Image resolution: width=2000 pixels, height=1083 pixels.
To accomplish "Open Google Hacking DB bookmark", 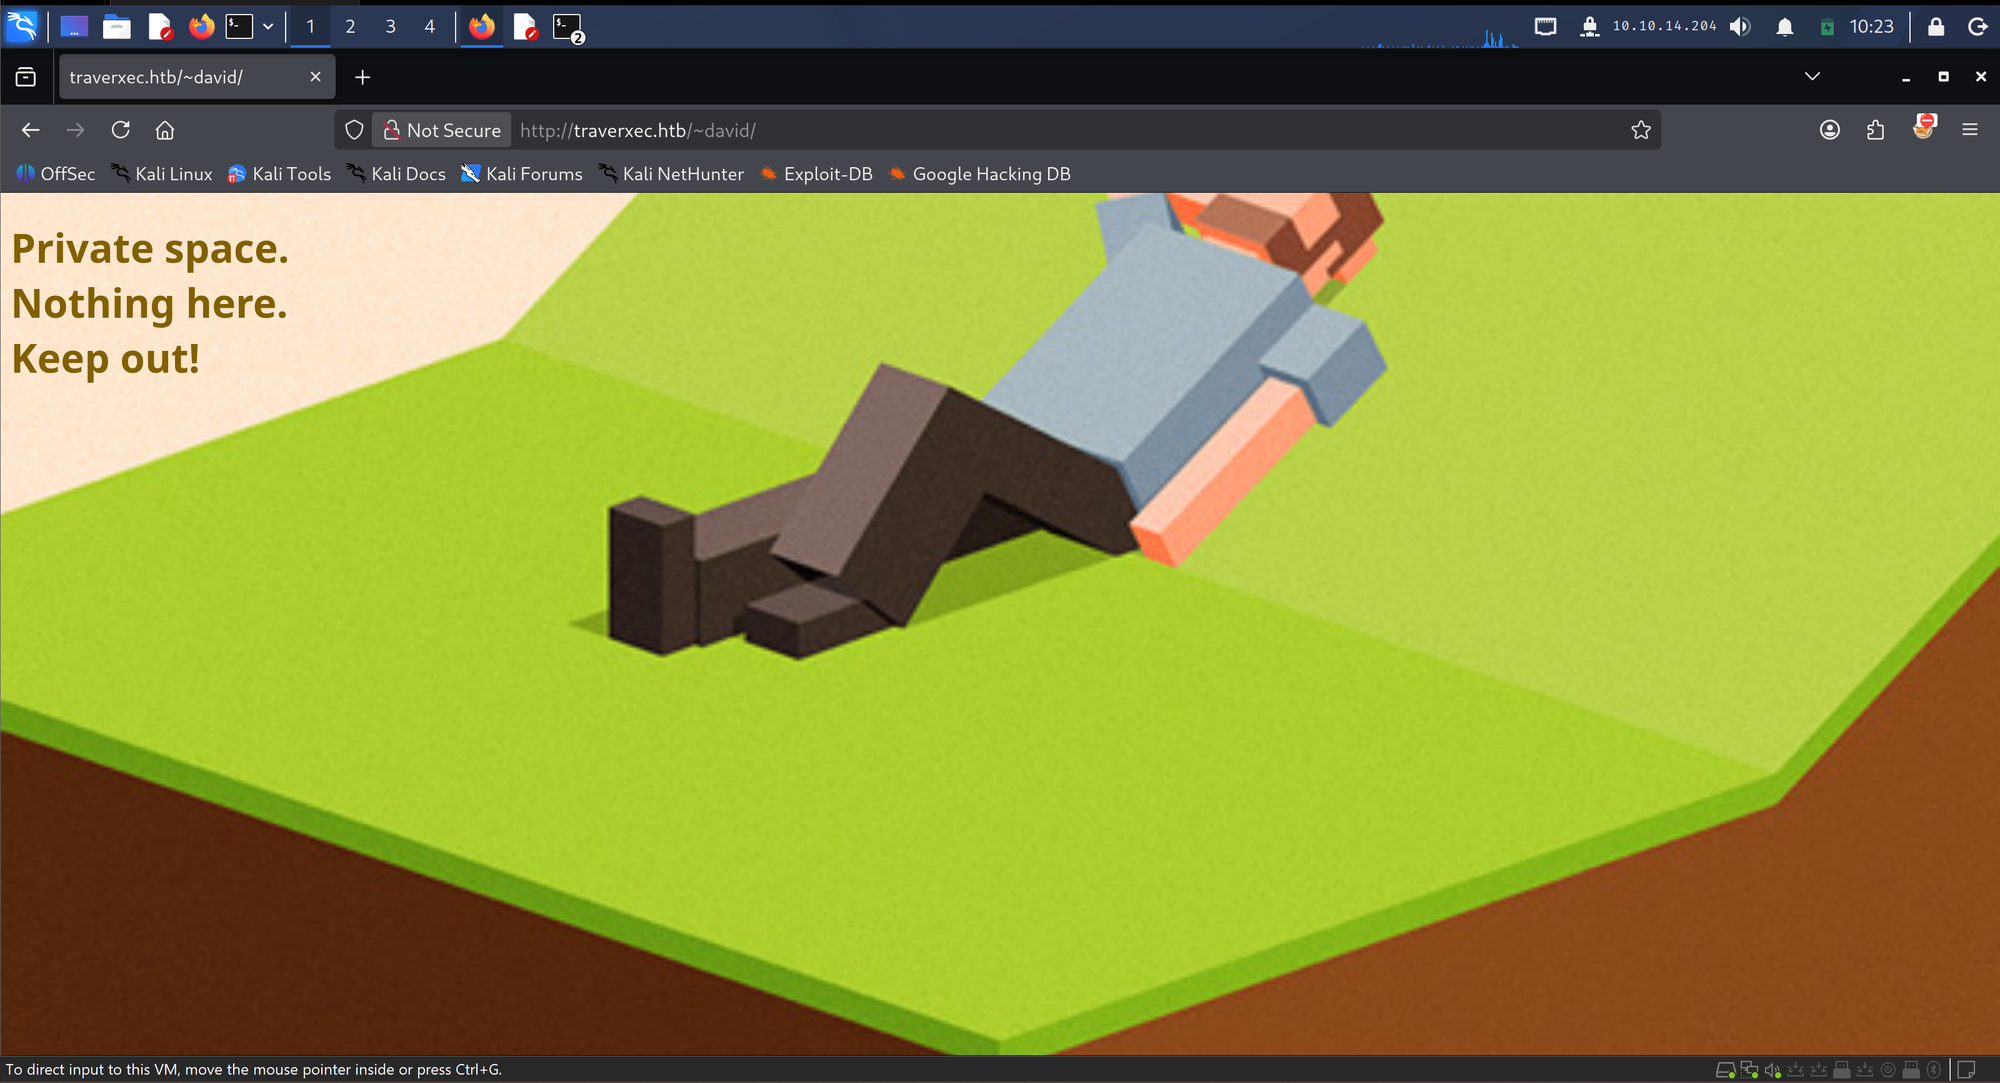I will (980, 174).
